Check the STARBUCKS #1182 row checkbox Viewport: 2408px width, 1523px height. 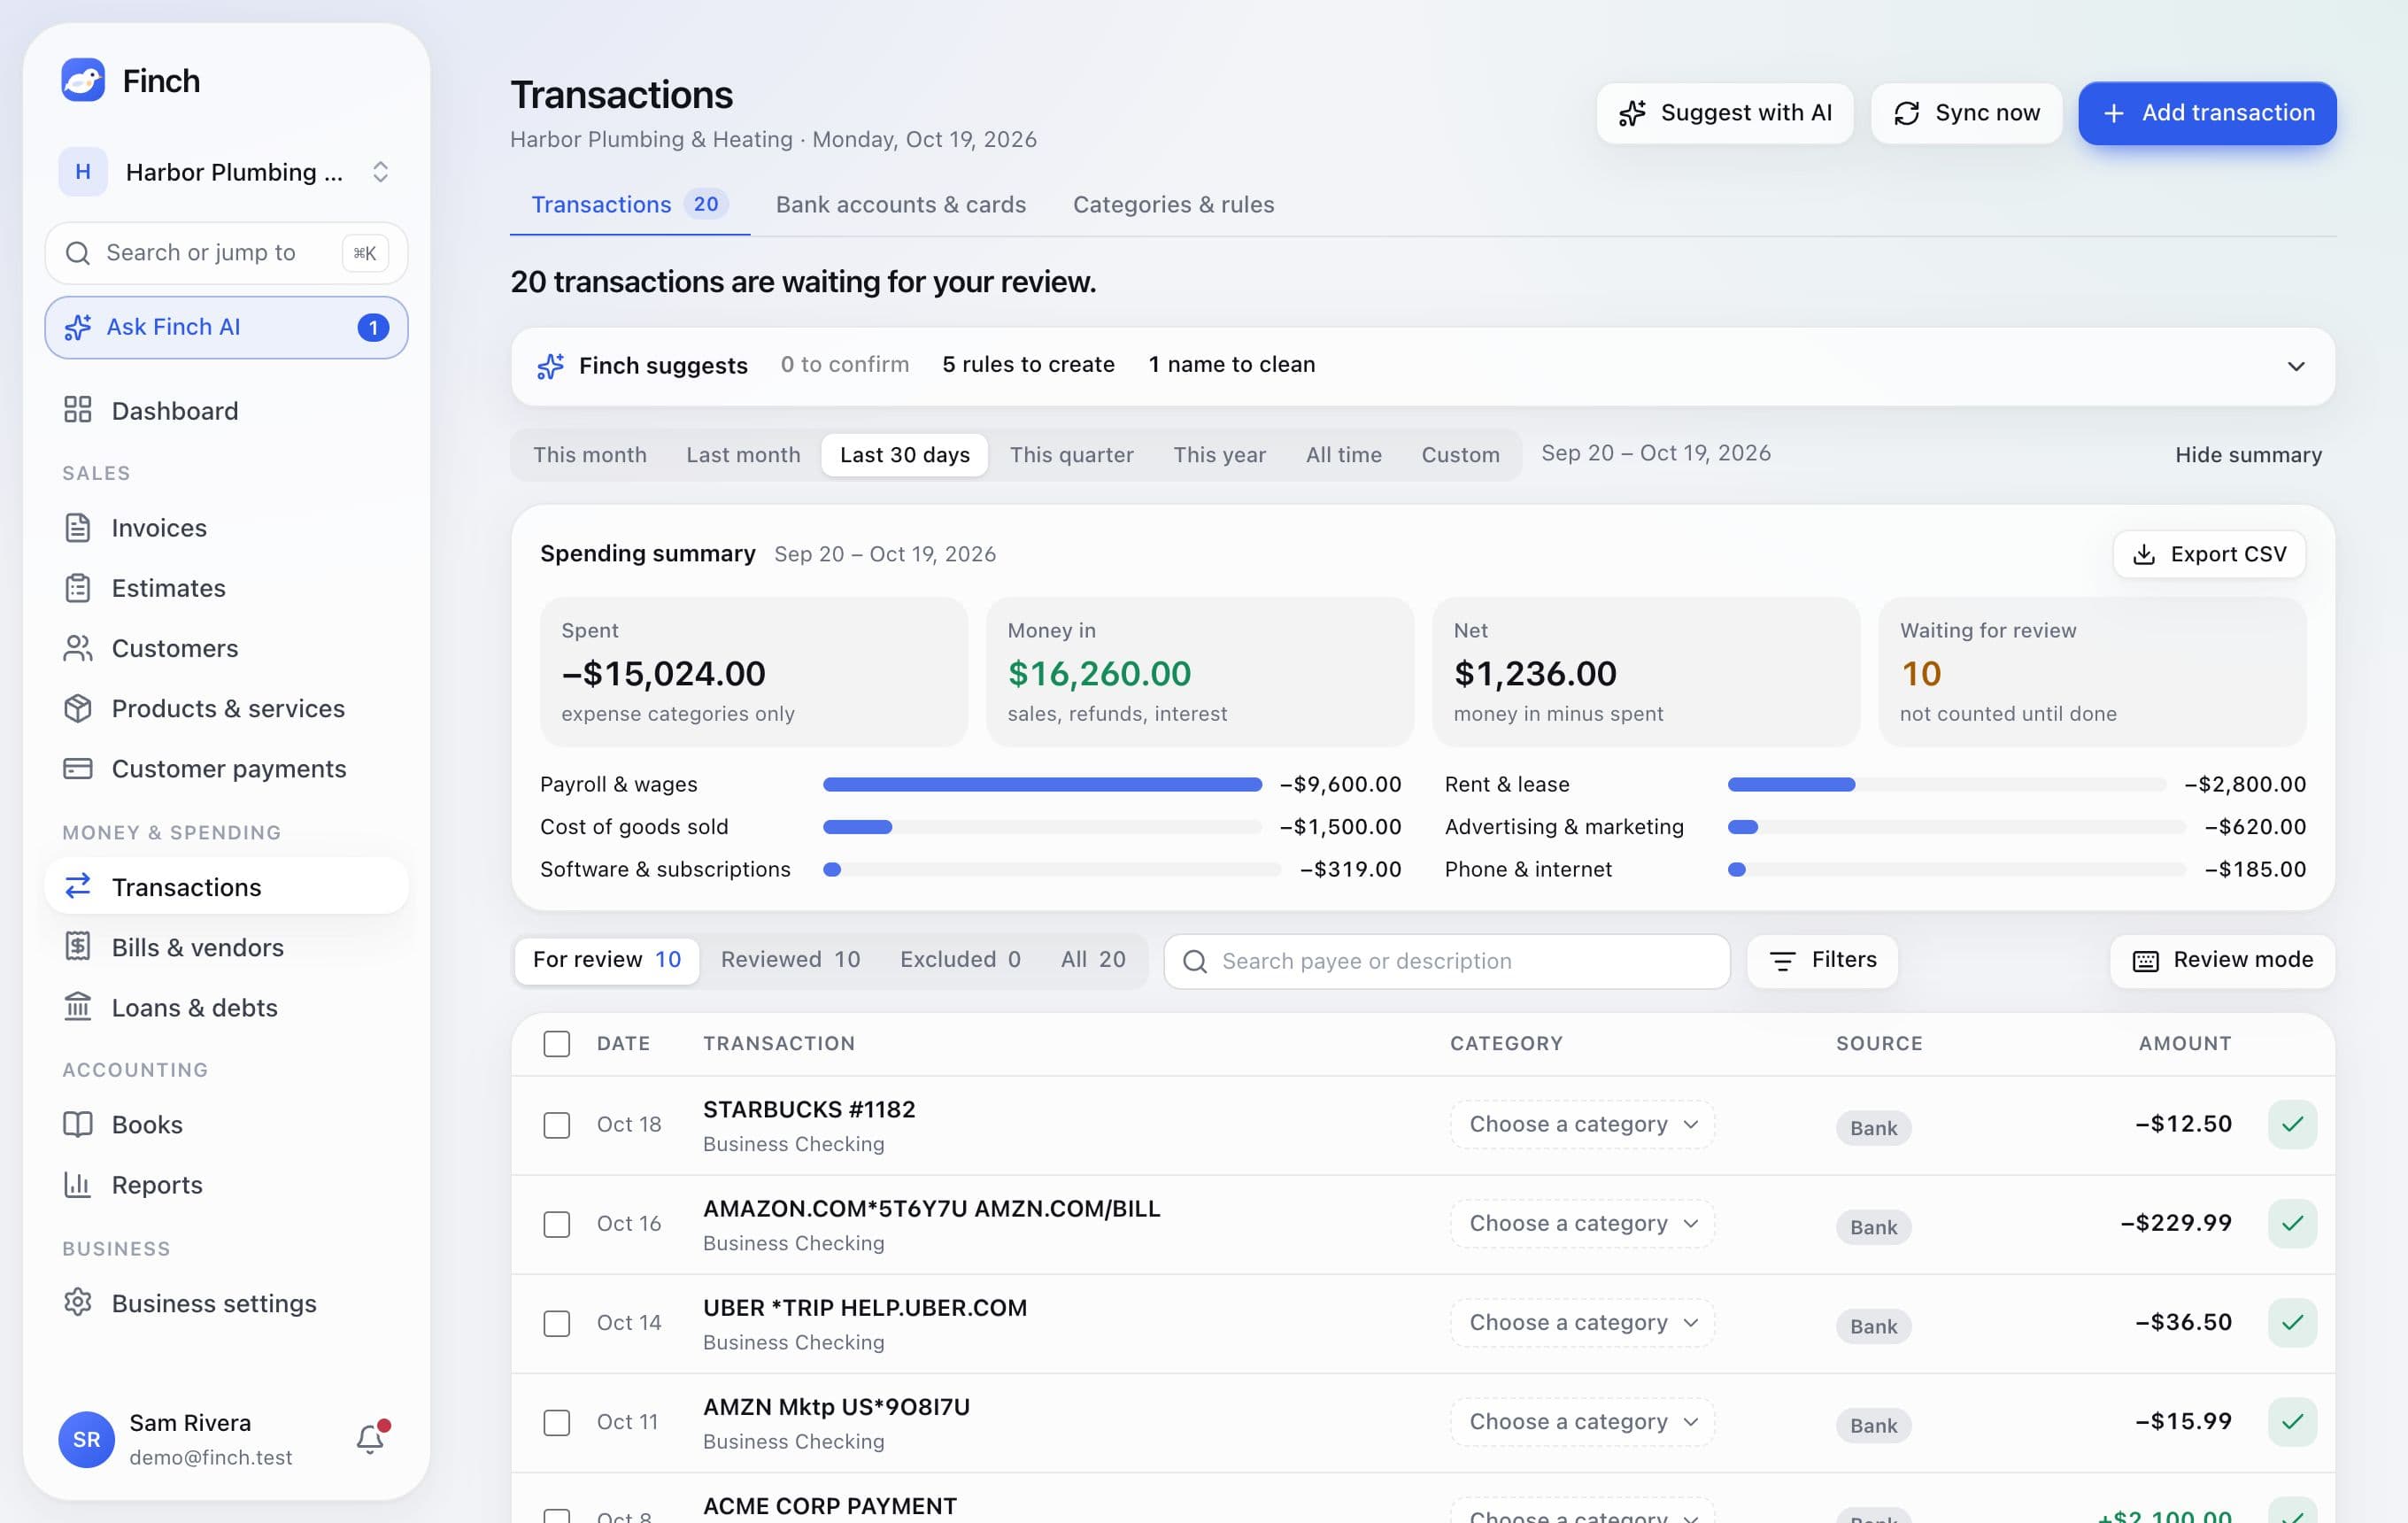pyautogui.click(x=557, y=1125)
